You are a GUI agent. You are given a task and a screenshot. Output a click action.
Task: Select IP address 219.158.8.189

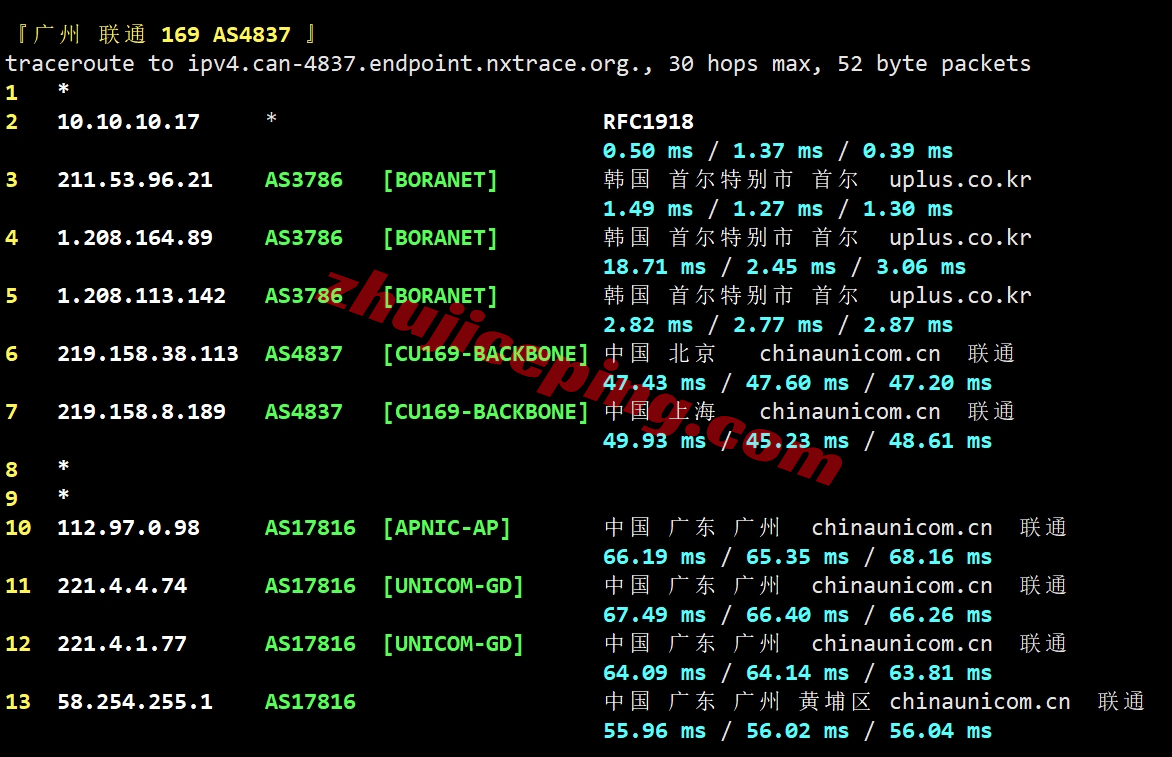[141, 412]
